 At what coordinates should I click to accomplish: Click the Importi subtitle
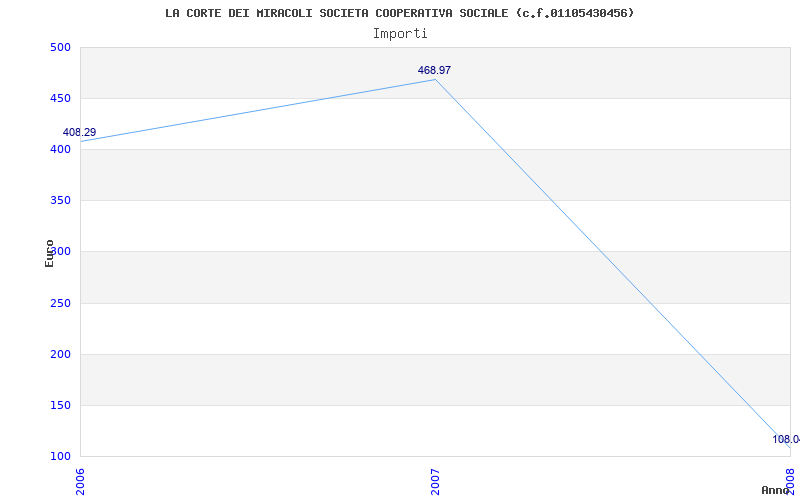(x=400, y=34)
